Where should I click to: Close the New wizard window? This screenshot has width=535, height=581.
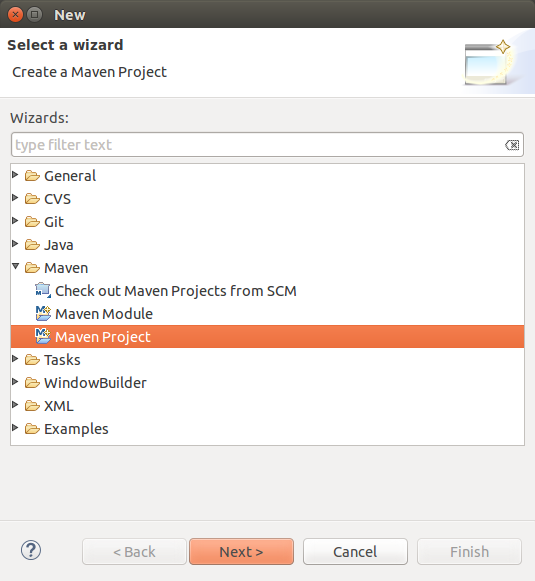[15, 15]
